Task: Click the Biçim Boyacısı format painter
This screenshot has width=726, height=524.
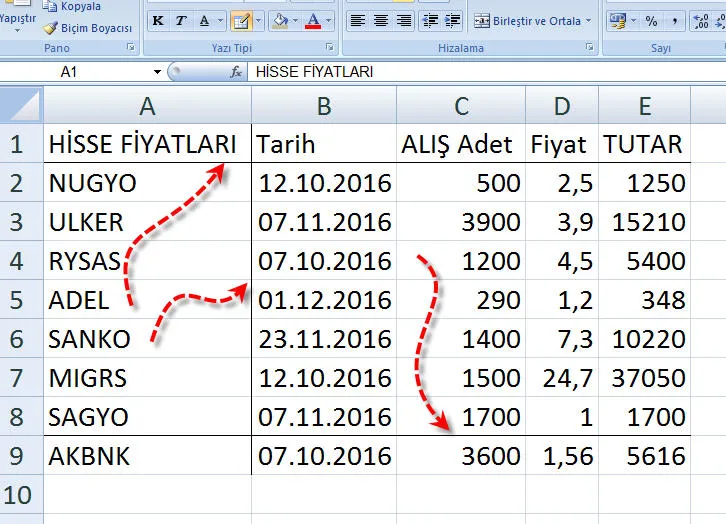Action: pos(88,28)
